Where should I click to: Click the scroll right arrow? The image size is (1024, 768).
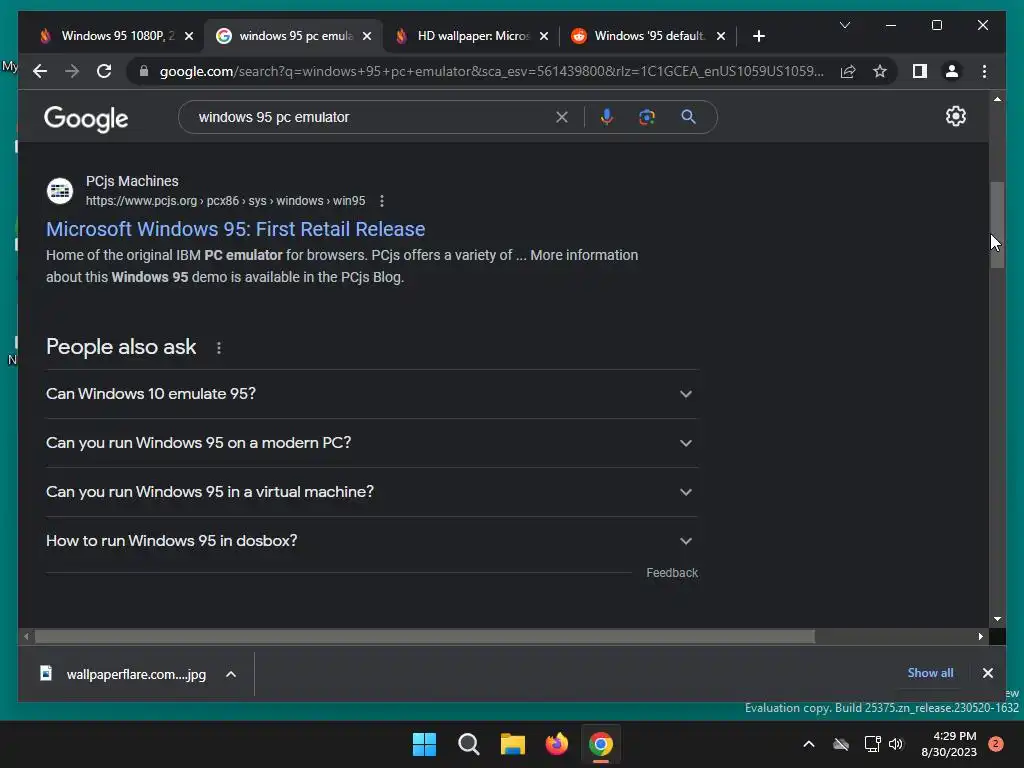[x=980, y=636]
